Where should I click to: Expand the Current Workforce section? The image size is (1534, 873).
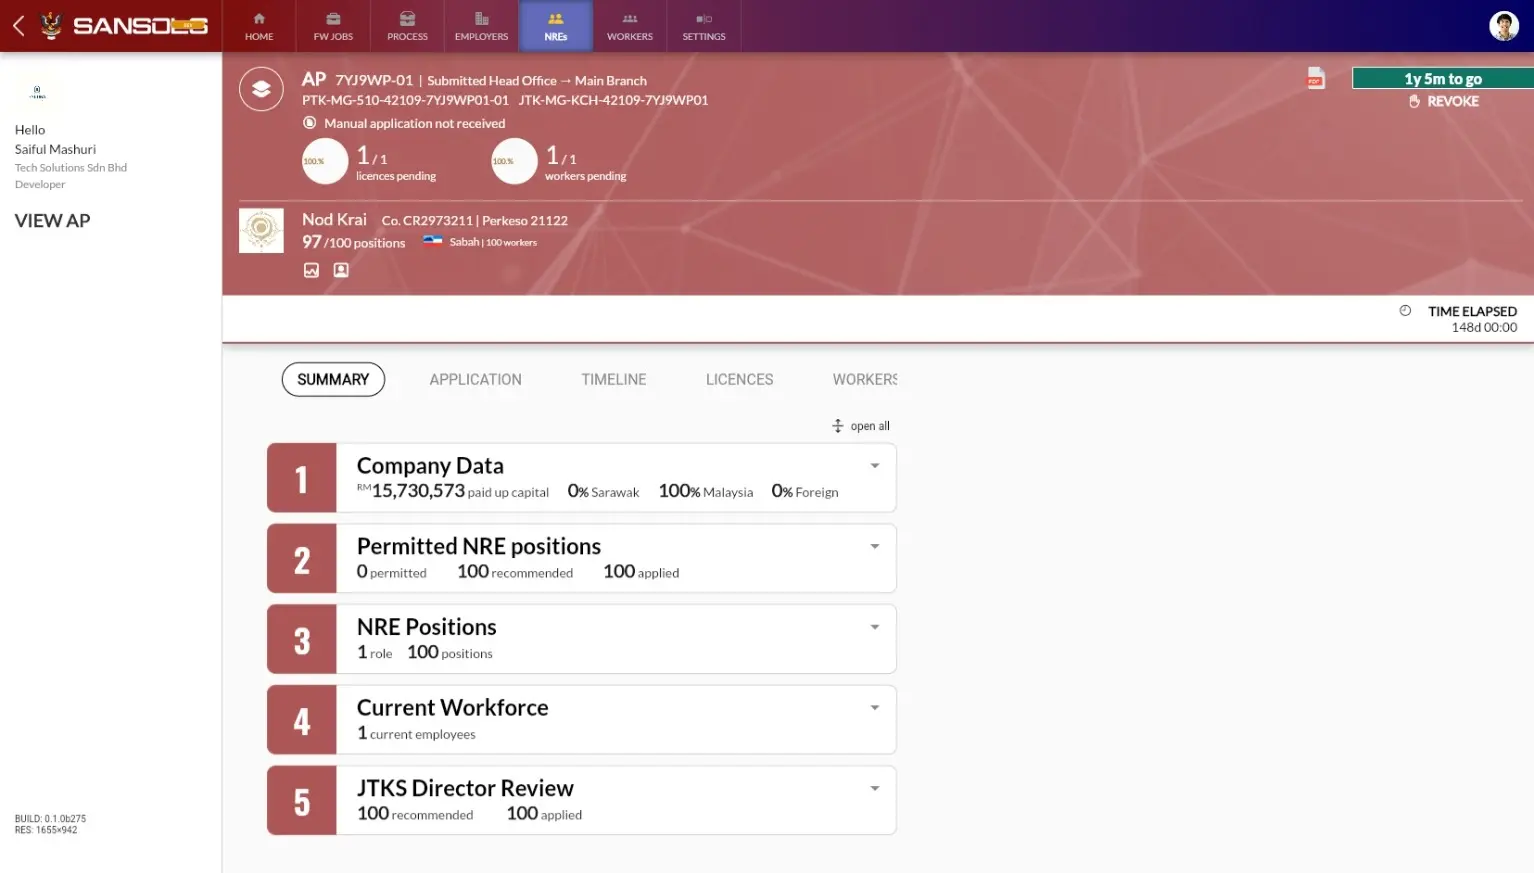click(x=875, y=708)
